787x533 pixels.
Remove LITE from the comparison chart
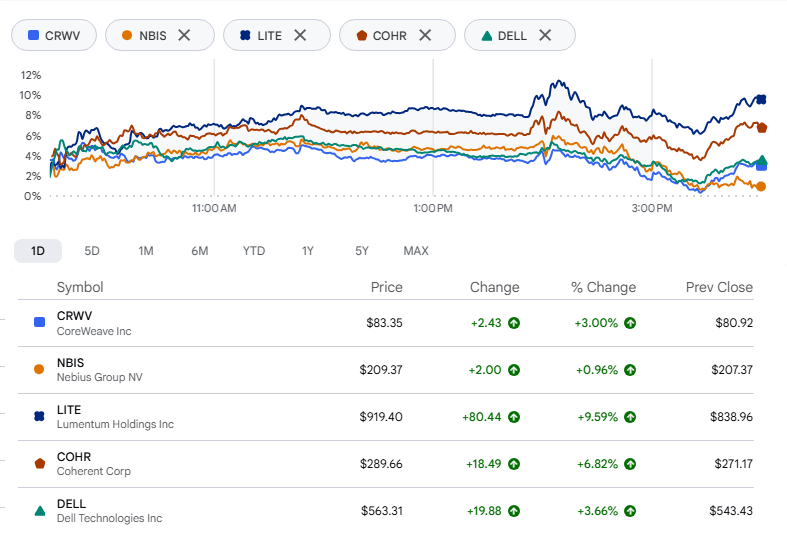(300, 35)
